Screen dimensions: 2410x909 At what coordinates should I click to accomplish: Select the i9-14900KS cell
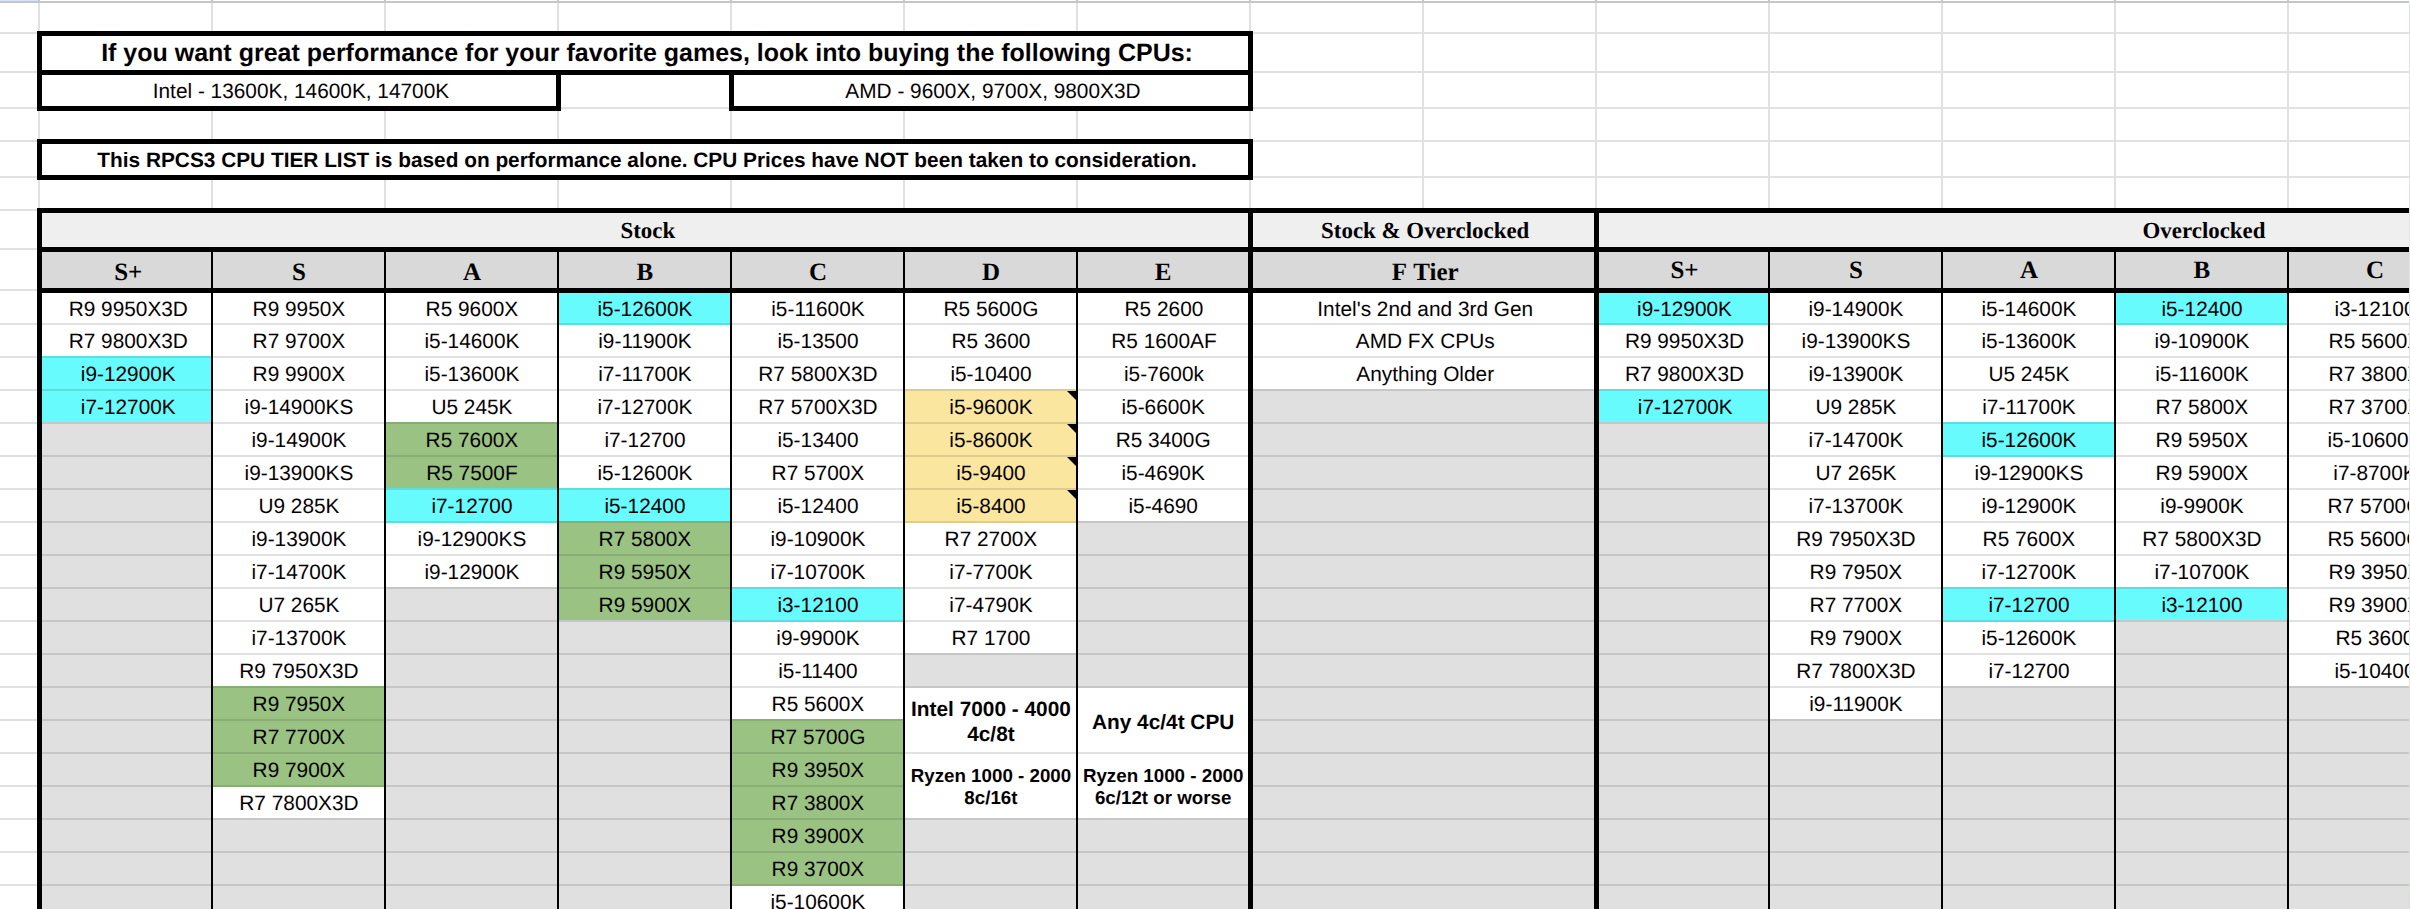(x=298, y=407)
